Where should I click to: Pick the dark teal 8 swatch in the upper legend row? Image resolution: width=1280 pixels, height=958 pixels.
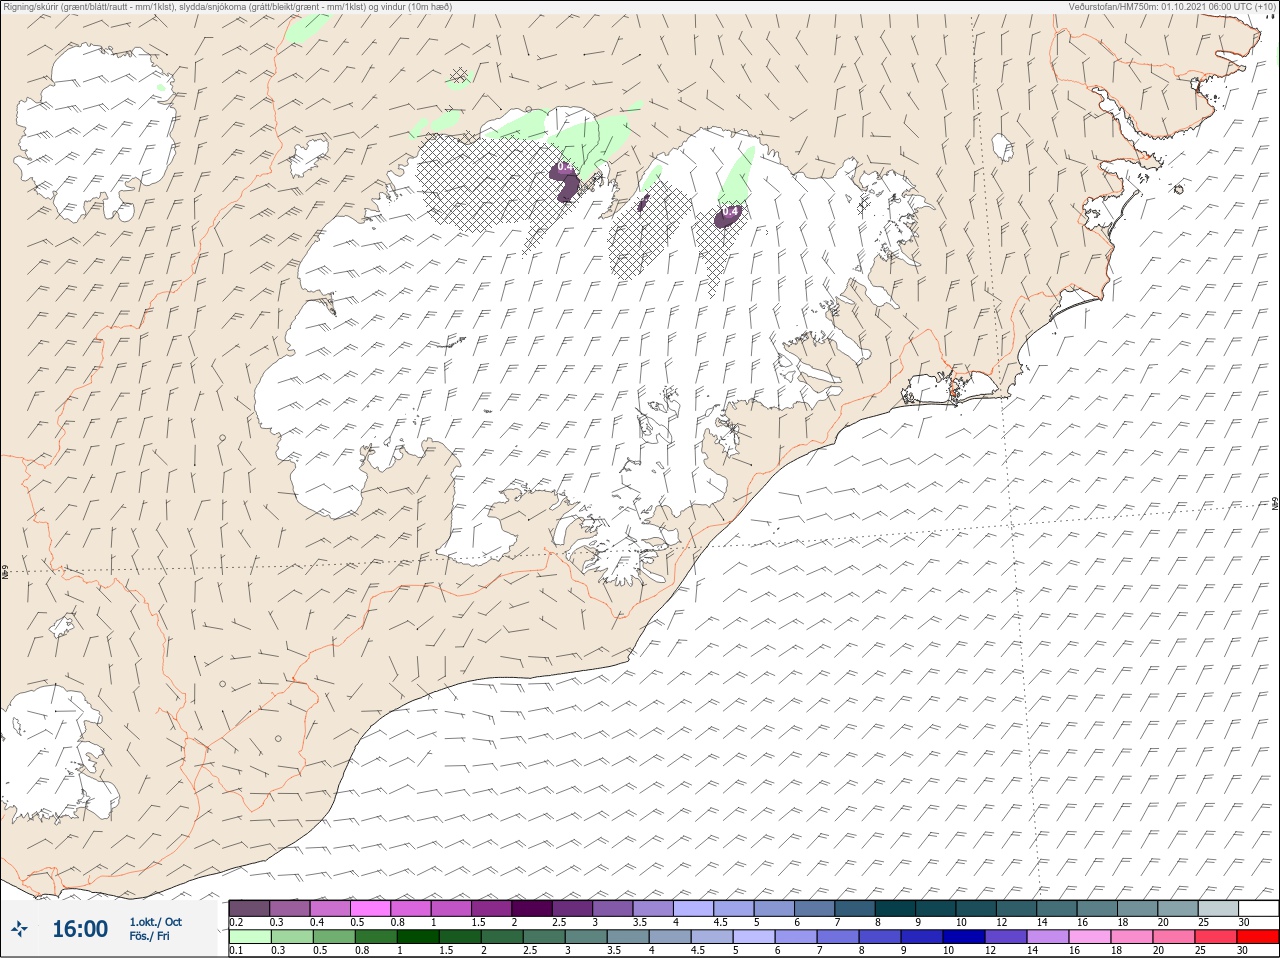click(895, 908)
